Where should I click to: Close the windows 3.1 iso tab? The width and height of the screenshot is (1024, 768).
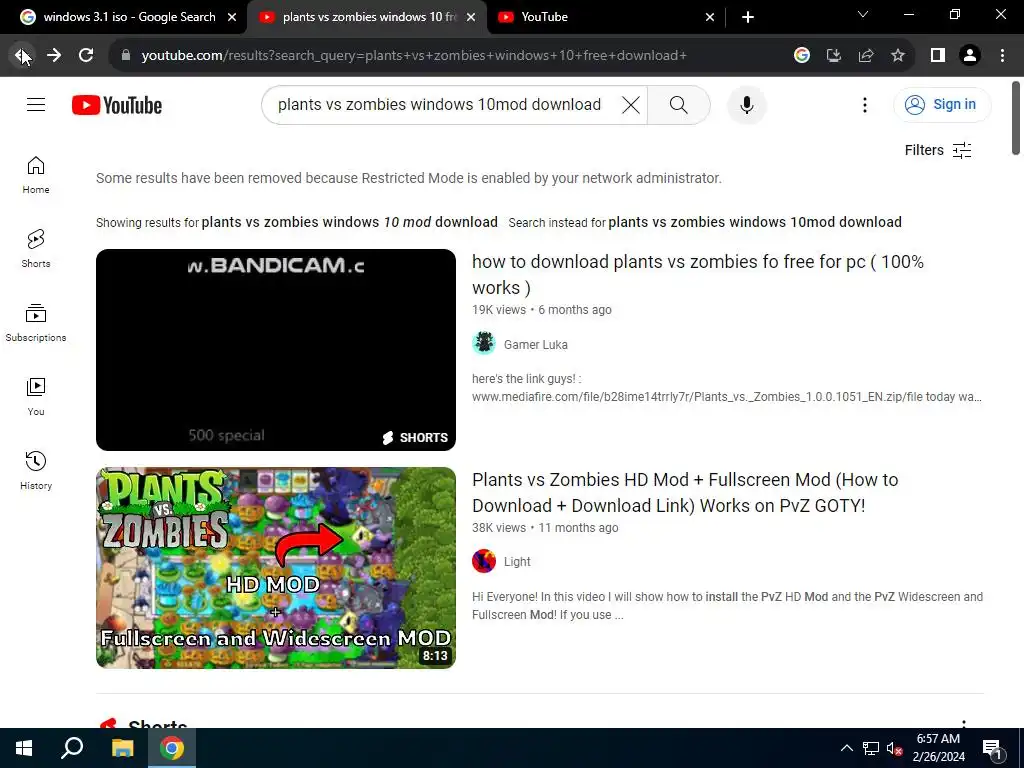(x=231, y=17)
